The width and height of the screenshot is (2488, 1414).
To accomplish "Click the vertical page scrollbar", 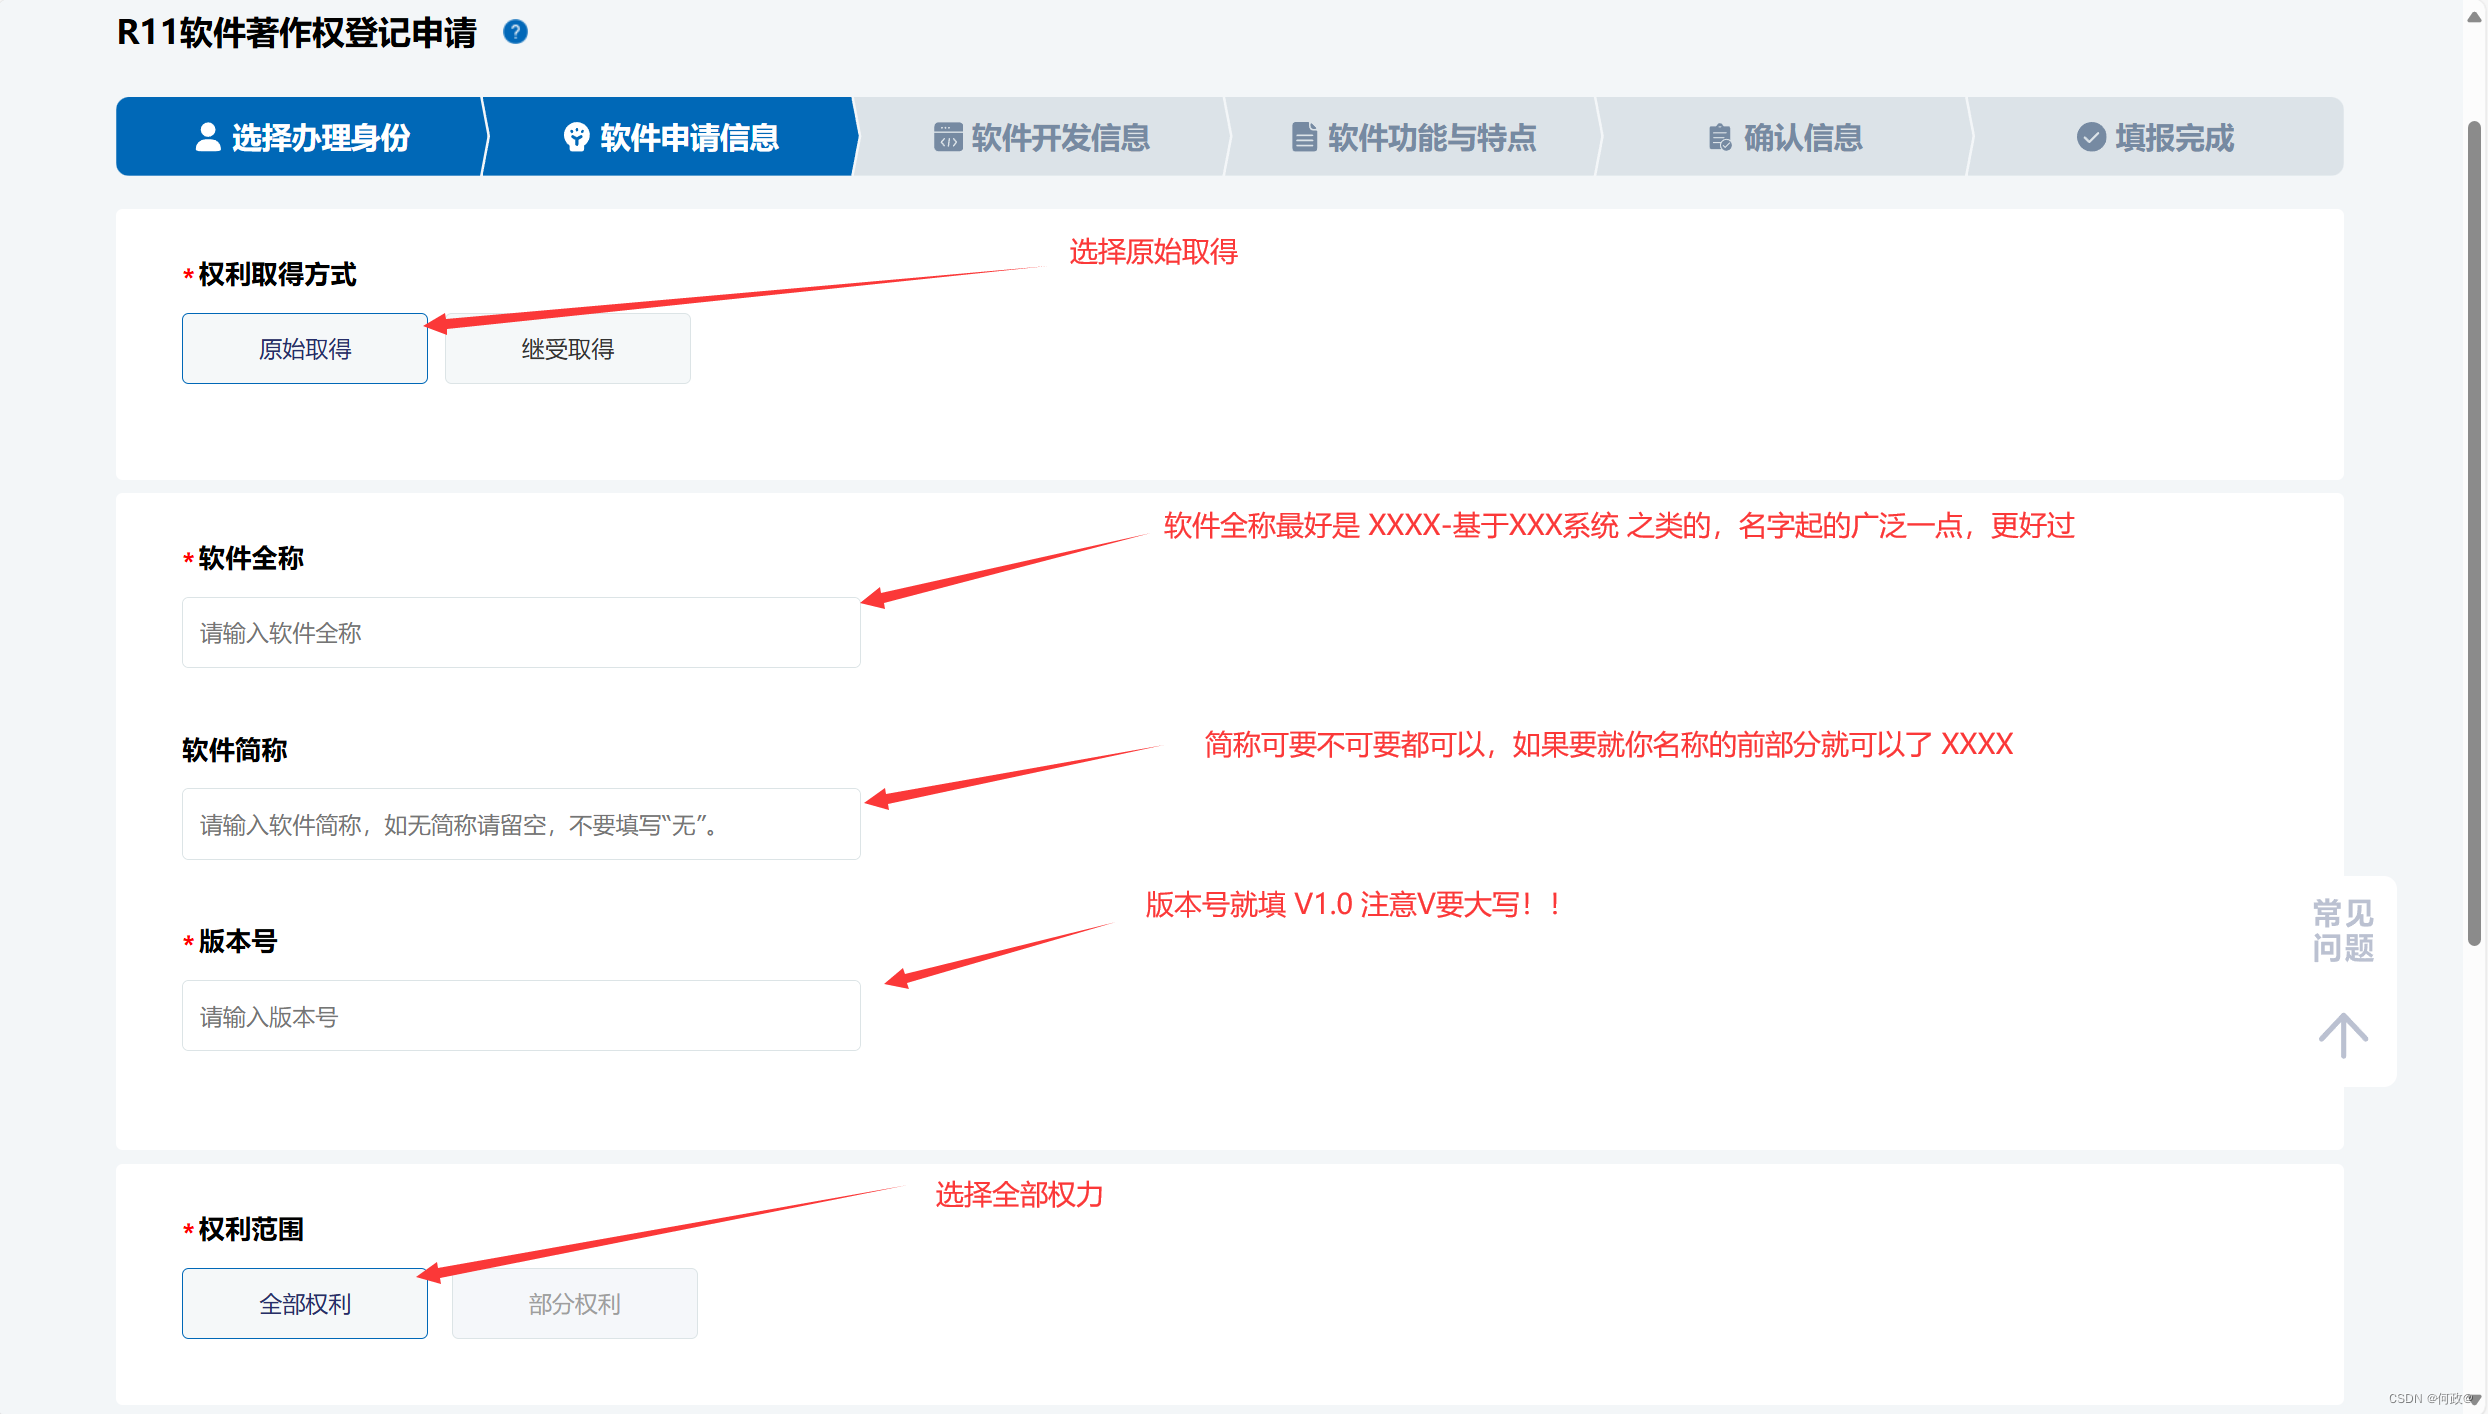I will pyautogui.click(x=2474, y=530).
